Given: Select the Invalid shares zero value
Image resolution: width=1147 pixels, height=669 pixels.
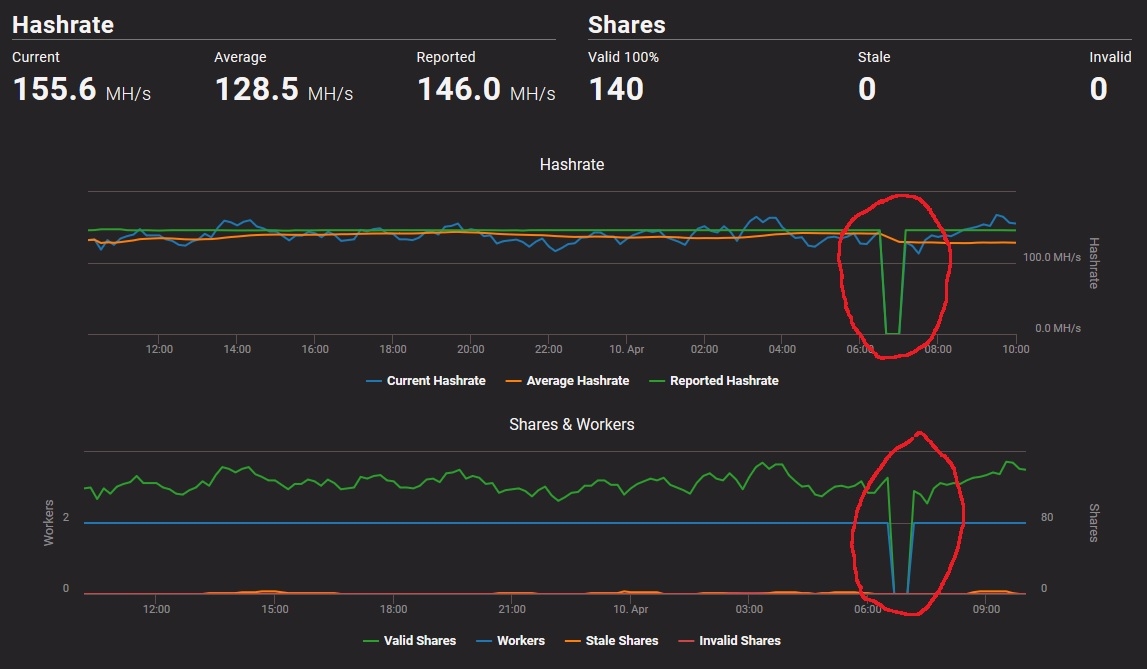Looking at the screenshot, I should click(1098, 89).
